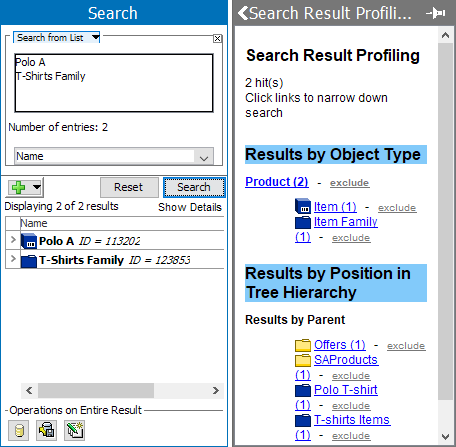Open the Name attribute combo box
This screenshot has width=456, height=447.
[114, 156]
